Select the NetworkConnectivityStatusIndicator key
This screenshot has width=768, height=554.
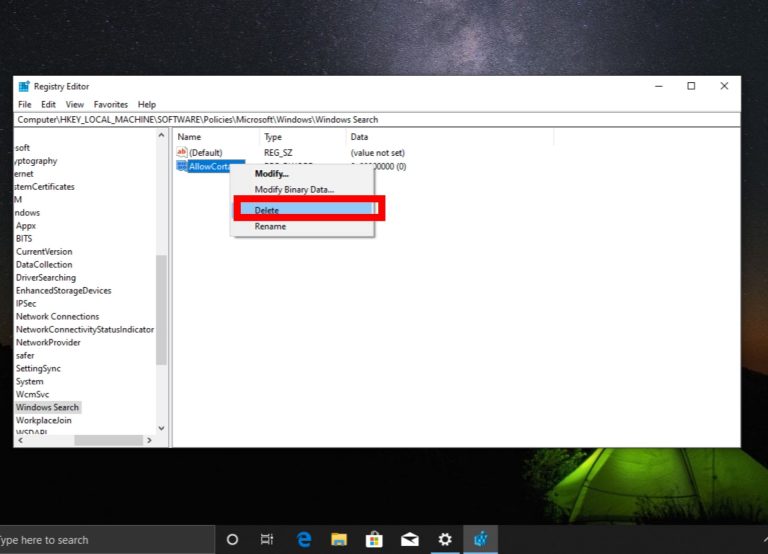point(85,330)
